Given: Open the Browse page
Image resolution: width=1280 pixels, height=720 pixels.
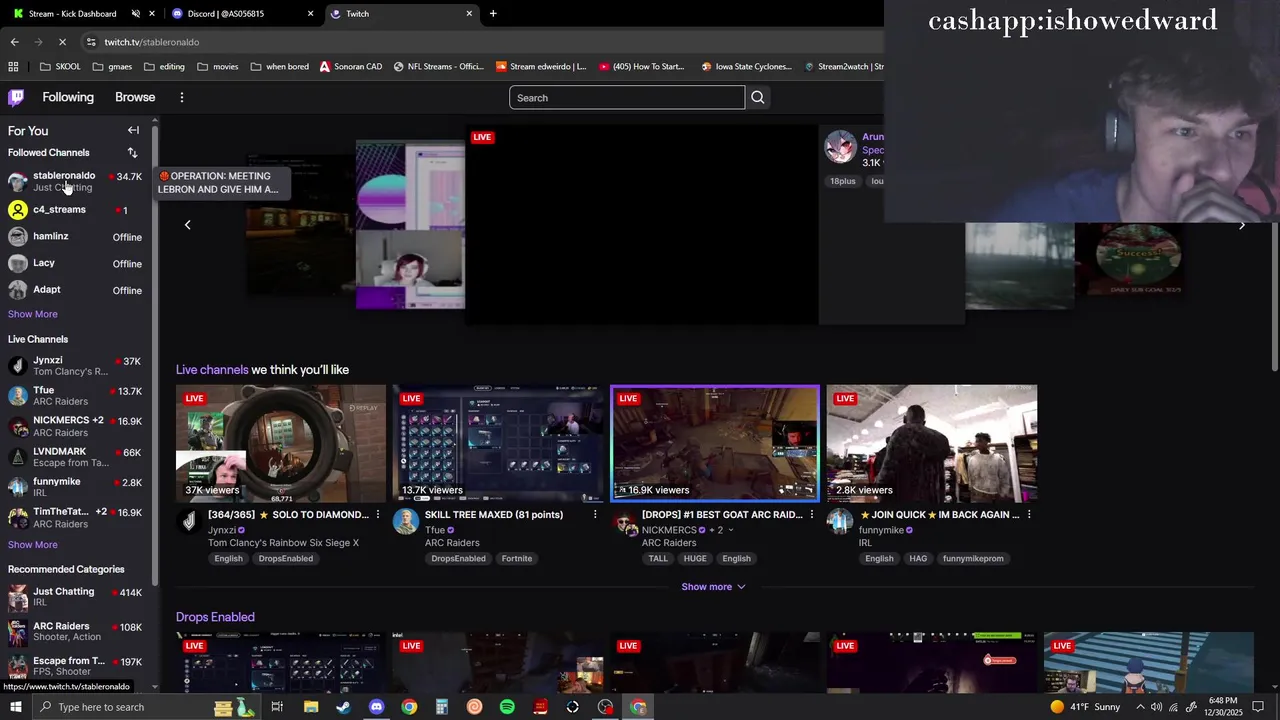Looking at the screenshot, I should point(135,97).
